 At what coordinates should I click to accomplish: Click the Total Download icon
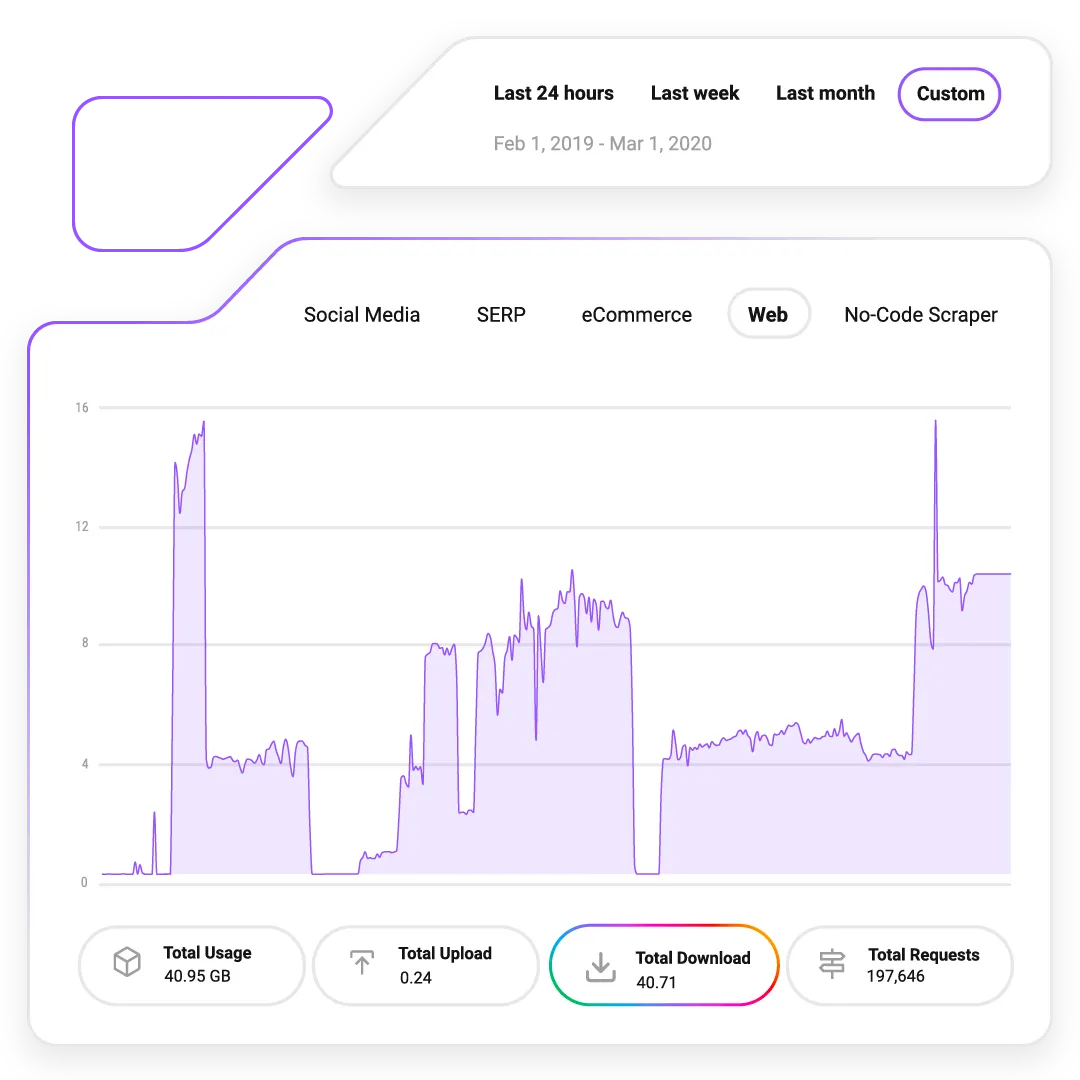point(600,963)
